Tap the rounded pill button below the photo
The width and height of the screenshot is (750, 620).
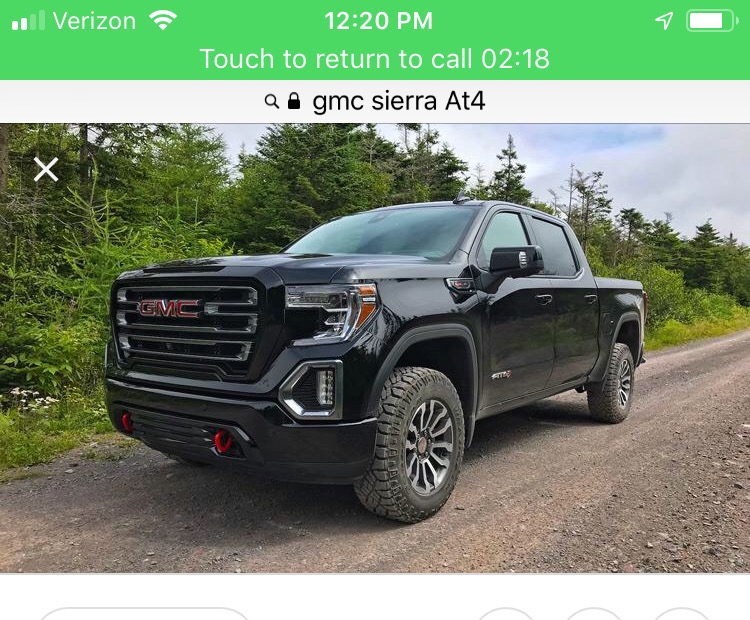tap(143, 614)
